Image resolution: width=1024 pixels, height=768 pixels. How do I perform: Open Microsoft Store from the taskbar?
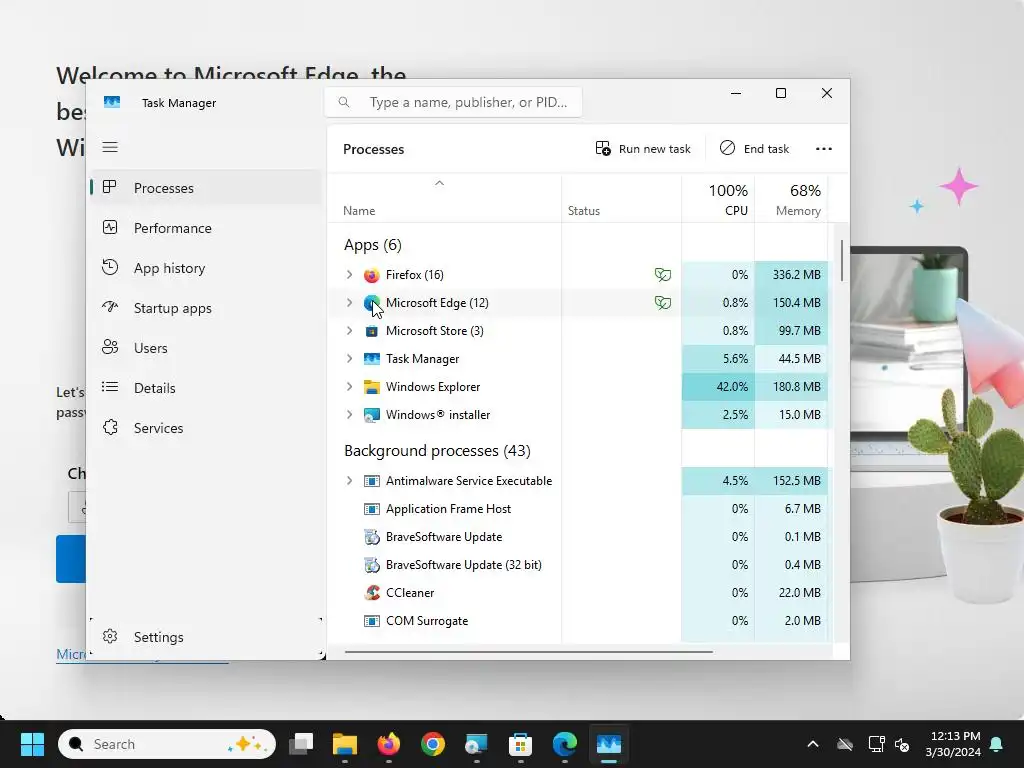click(520, 744)
